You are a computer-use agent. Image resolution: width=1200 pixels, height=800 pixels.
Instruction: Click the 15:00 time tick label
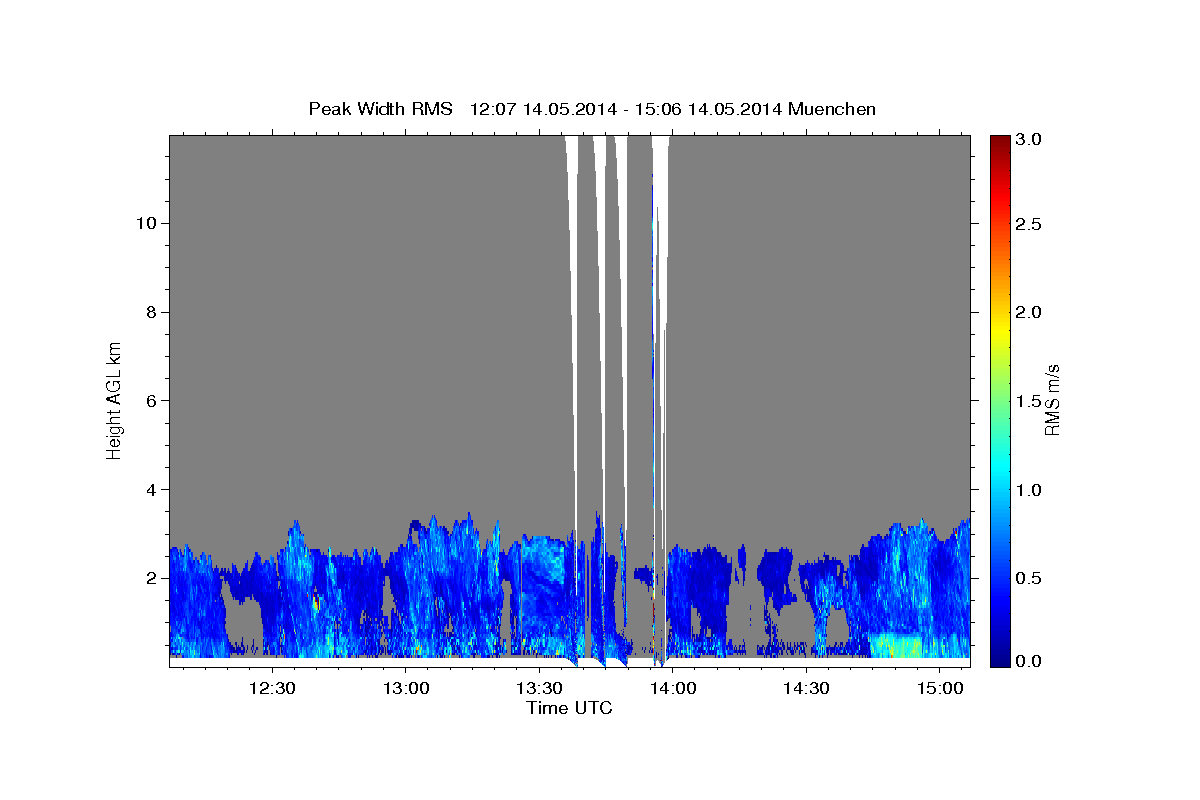[940, 688]
